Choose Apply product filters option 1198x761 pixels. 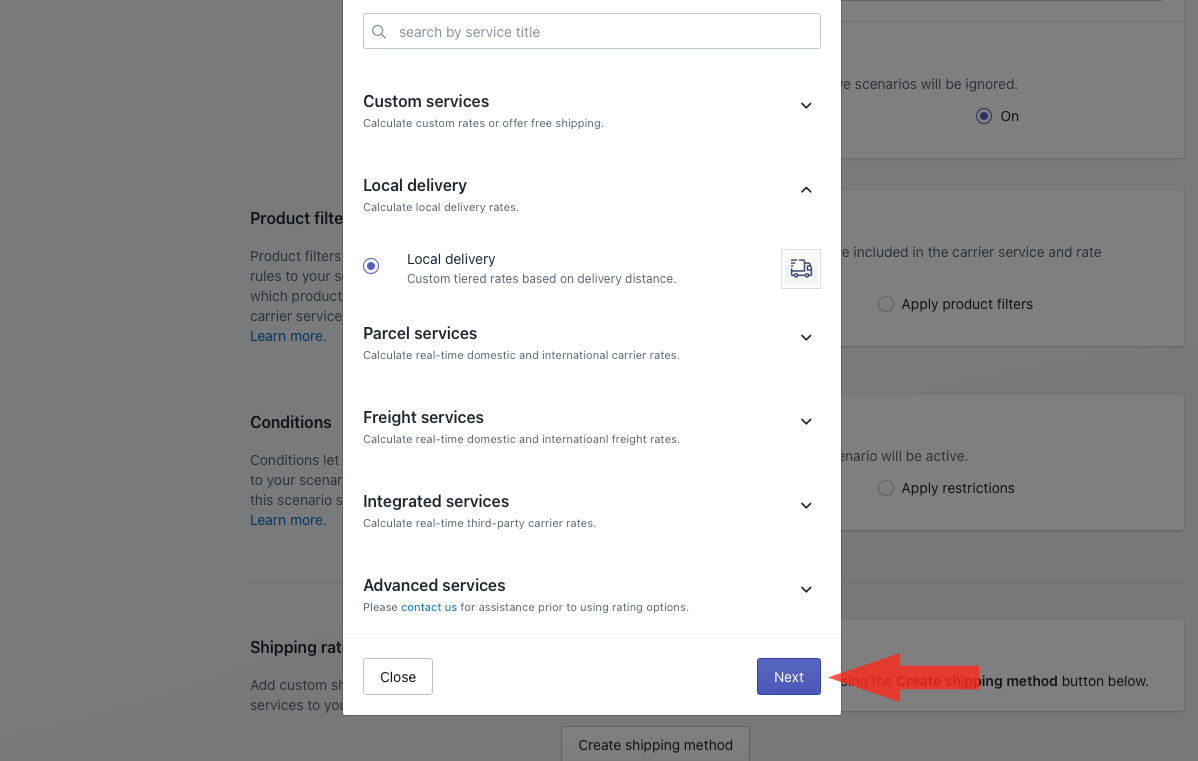coord(885,304)
